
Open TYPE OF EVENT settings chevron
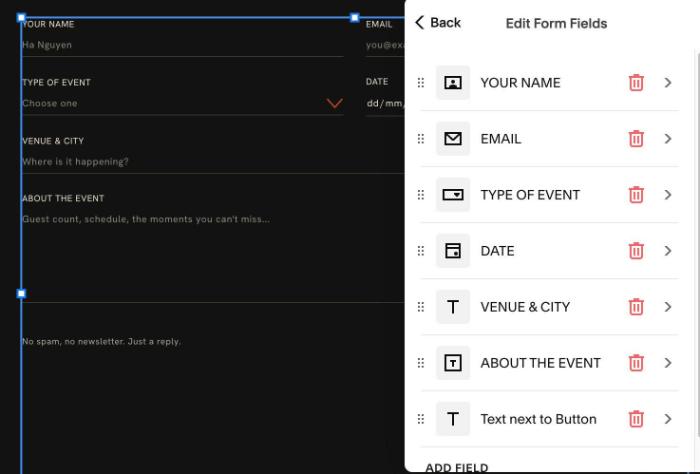coord(668,195)
